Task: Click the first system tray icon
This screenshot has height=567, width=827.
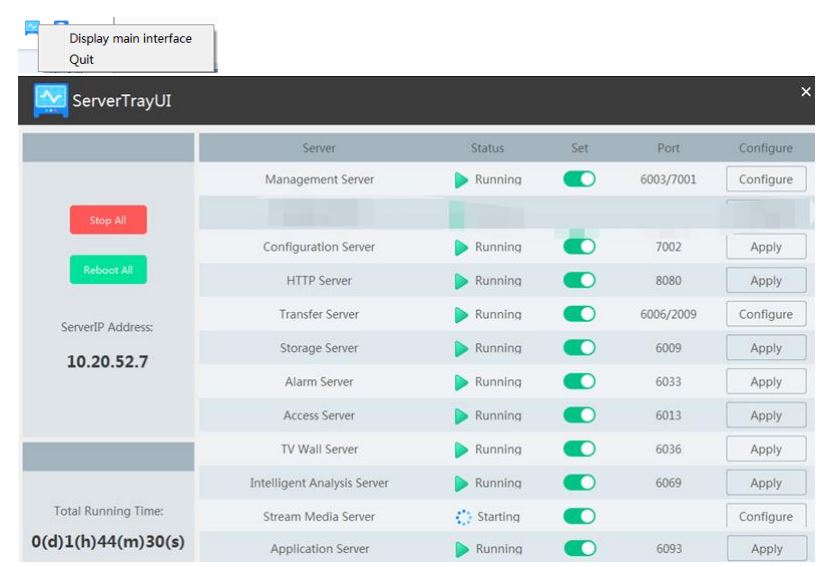Action: pyautogui.click(x=32, y=27)
